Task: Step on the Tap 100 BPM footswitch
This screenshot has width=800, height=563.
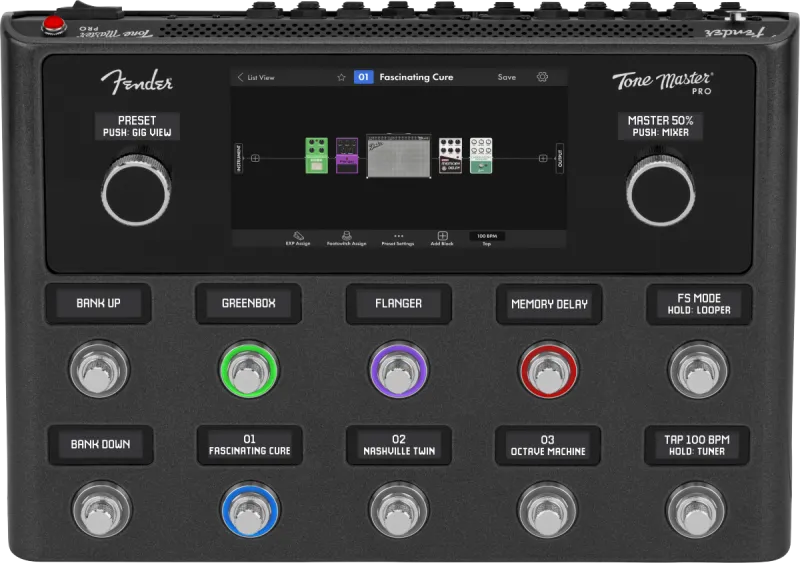Action: point(695,510)
